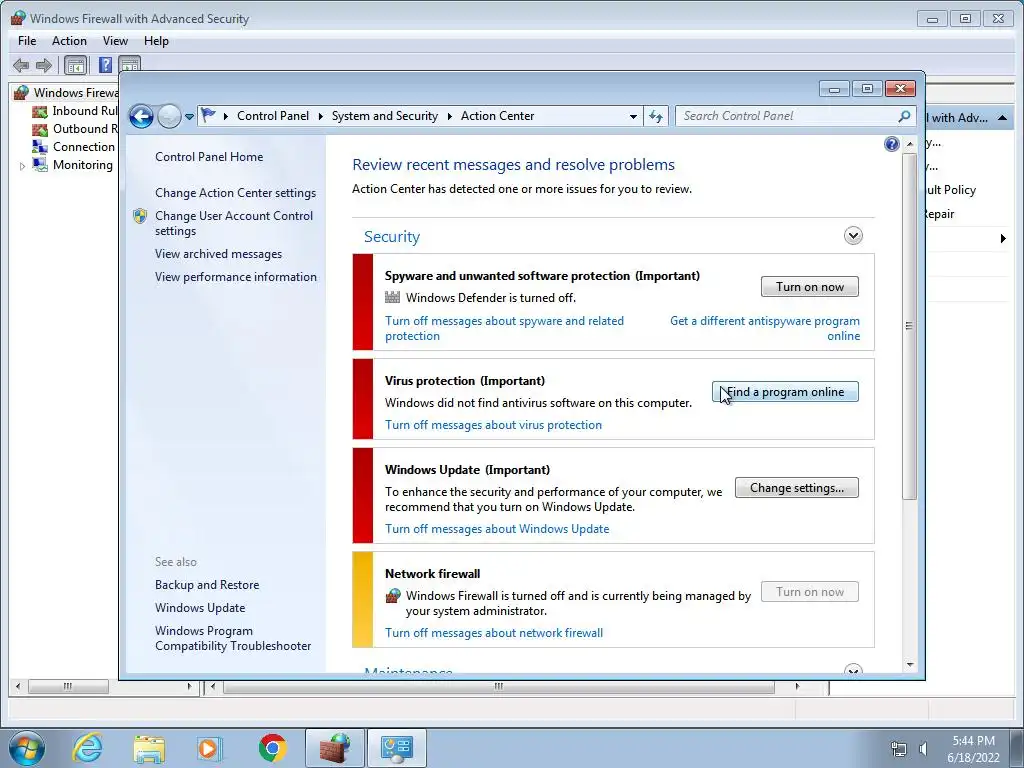Click the magnifier search icon
Image resolution: width=1024 pixels, height=768 pixels.
[904, 116]
